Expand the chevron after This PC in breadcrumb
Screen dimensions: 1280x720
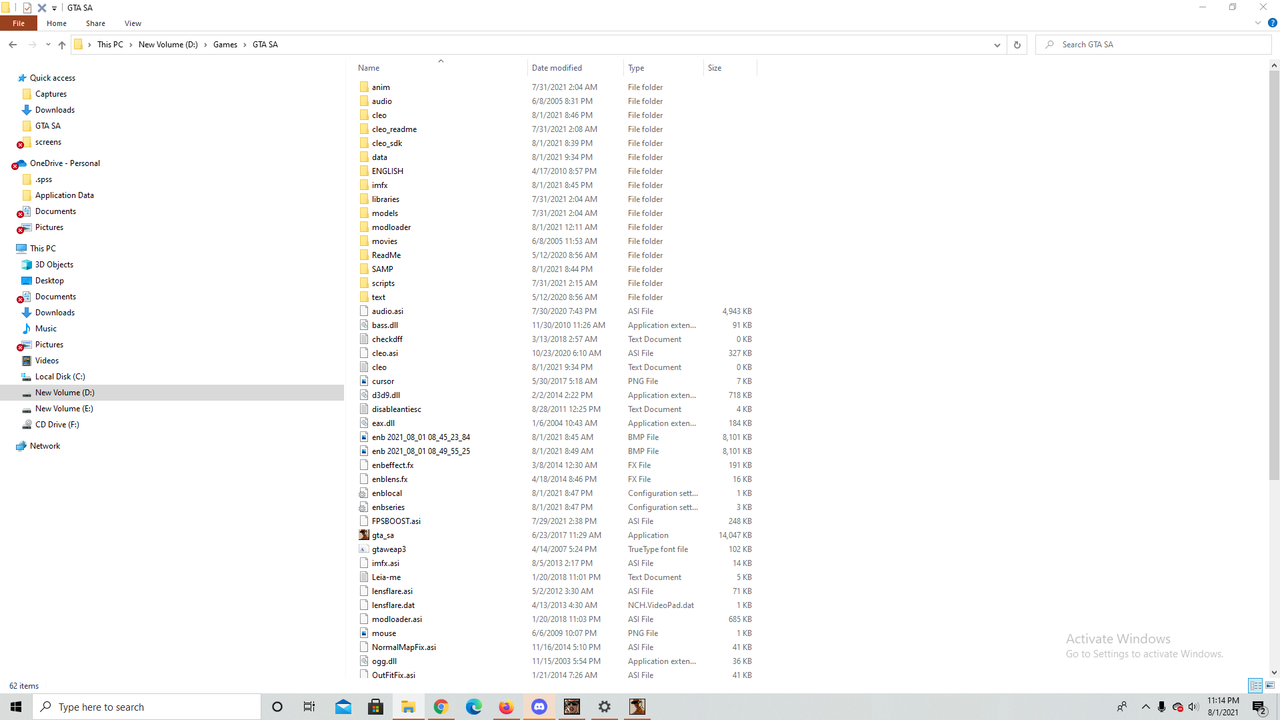[130, 45]
